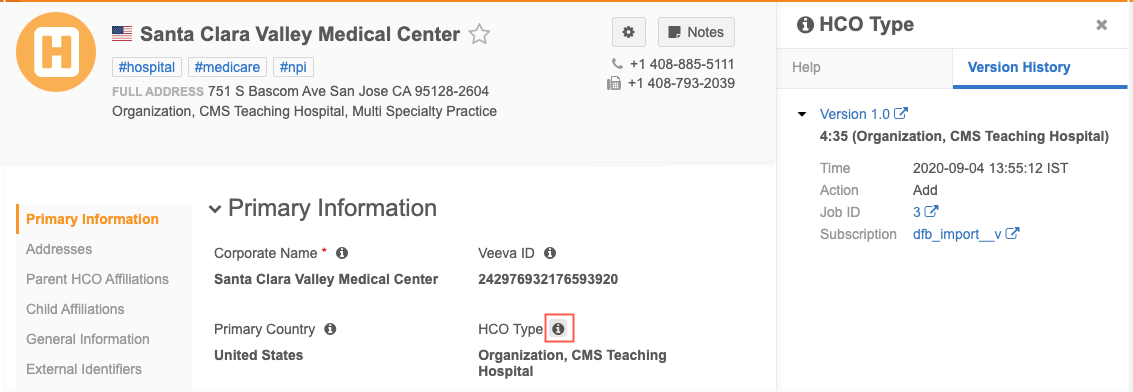Switch to the Help tab
1133x392 pixels.
(806, 67)
